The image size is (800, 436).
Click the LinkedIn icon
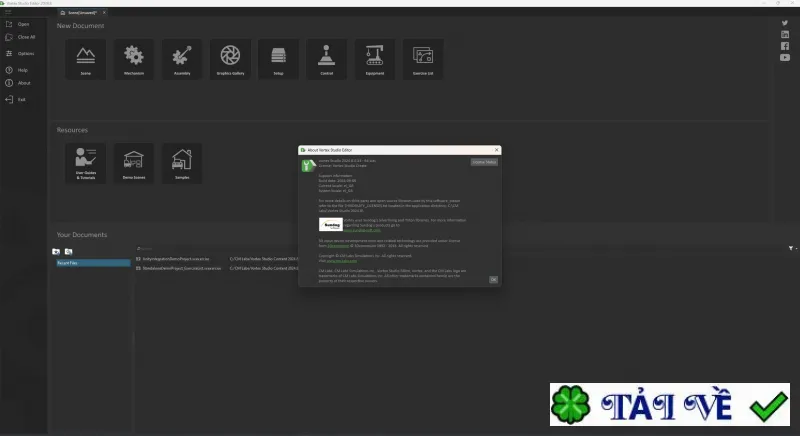pyautogui.click(x=785, y=35)
